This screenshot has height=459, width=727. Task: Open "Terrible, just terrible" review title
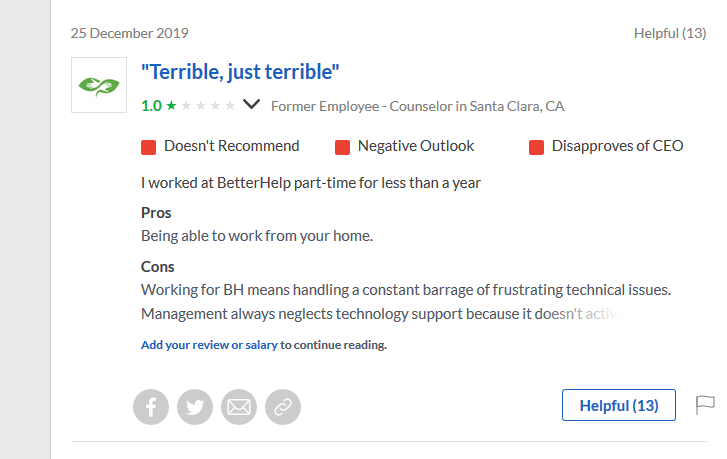tap(240, 72)
